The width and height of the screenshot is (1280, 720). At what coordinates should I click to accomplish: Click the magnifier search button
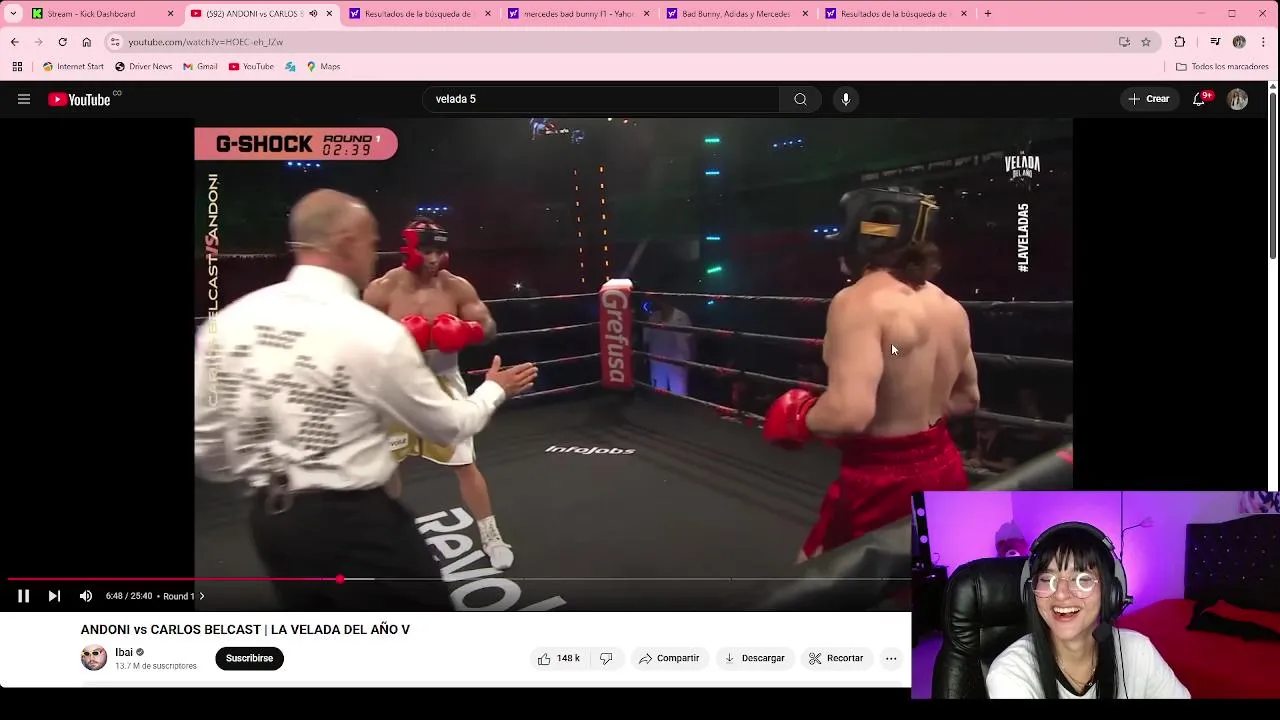pyautogui.click(x=800, y=99)
